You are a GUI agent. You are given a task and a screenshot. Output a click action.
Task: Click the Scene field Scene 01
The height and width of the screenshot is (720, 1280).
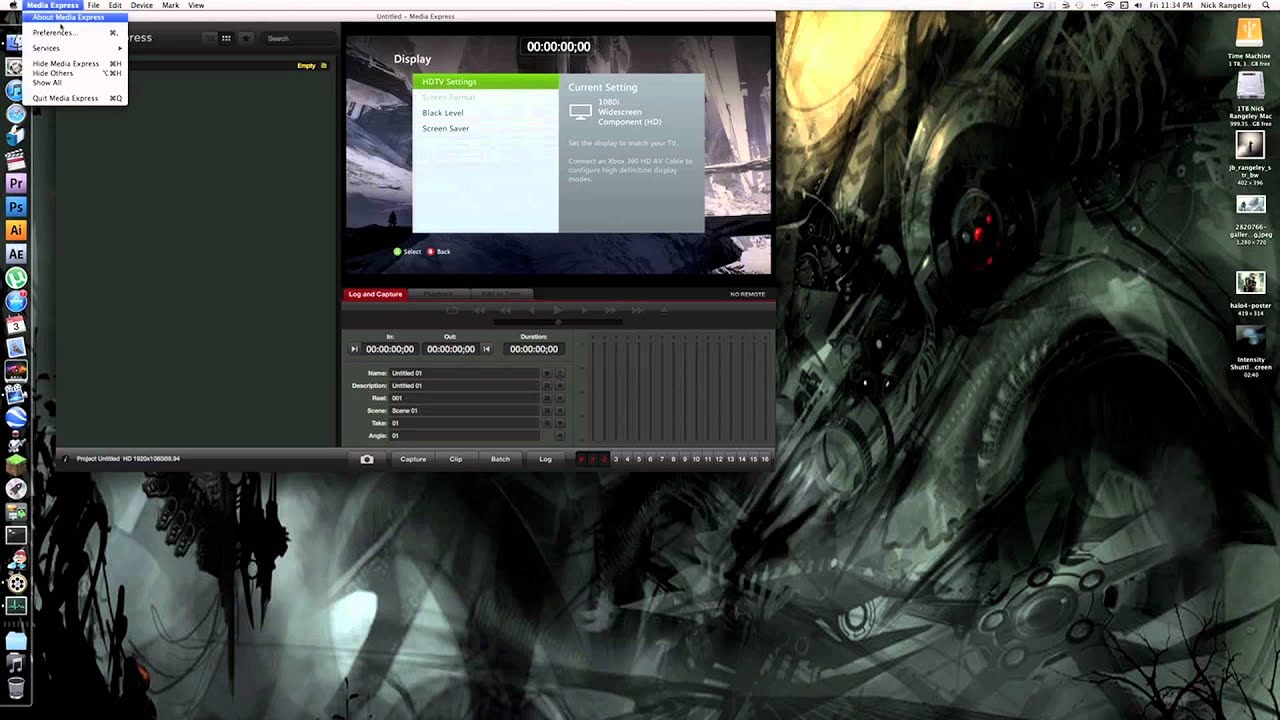(x=464, y=410)
